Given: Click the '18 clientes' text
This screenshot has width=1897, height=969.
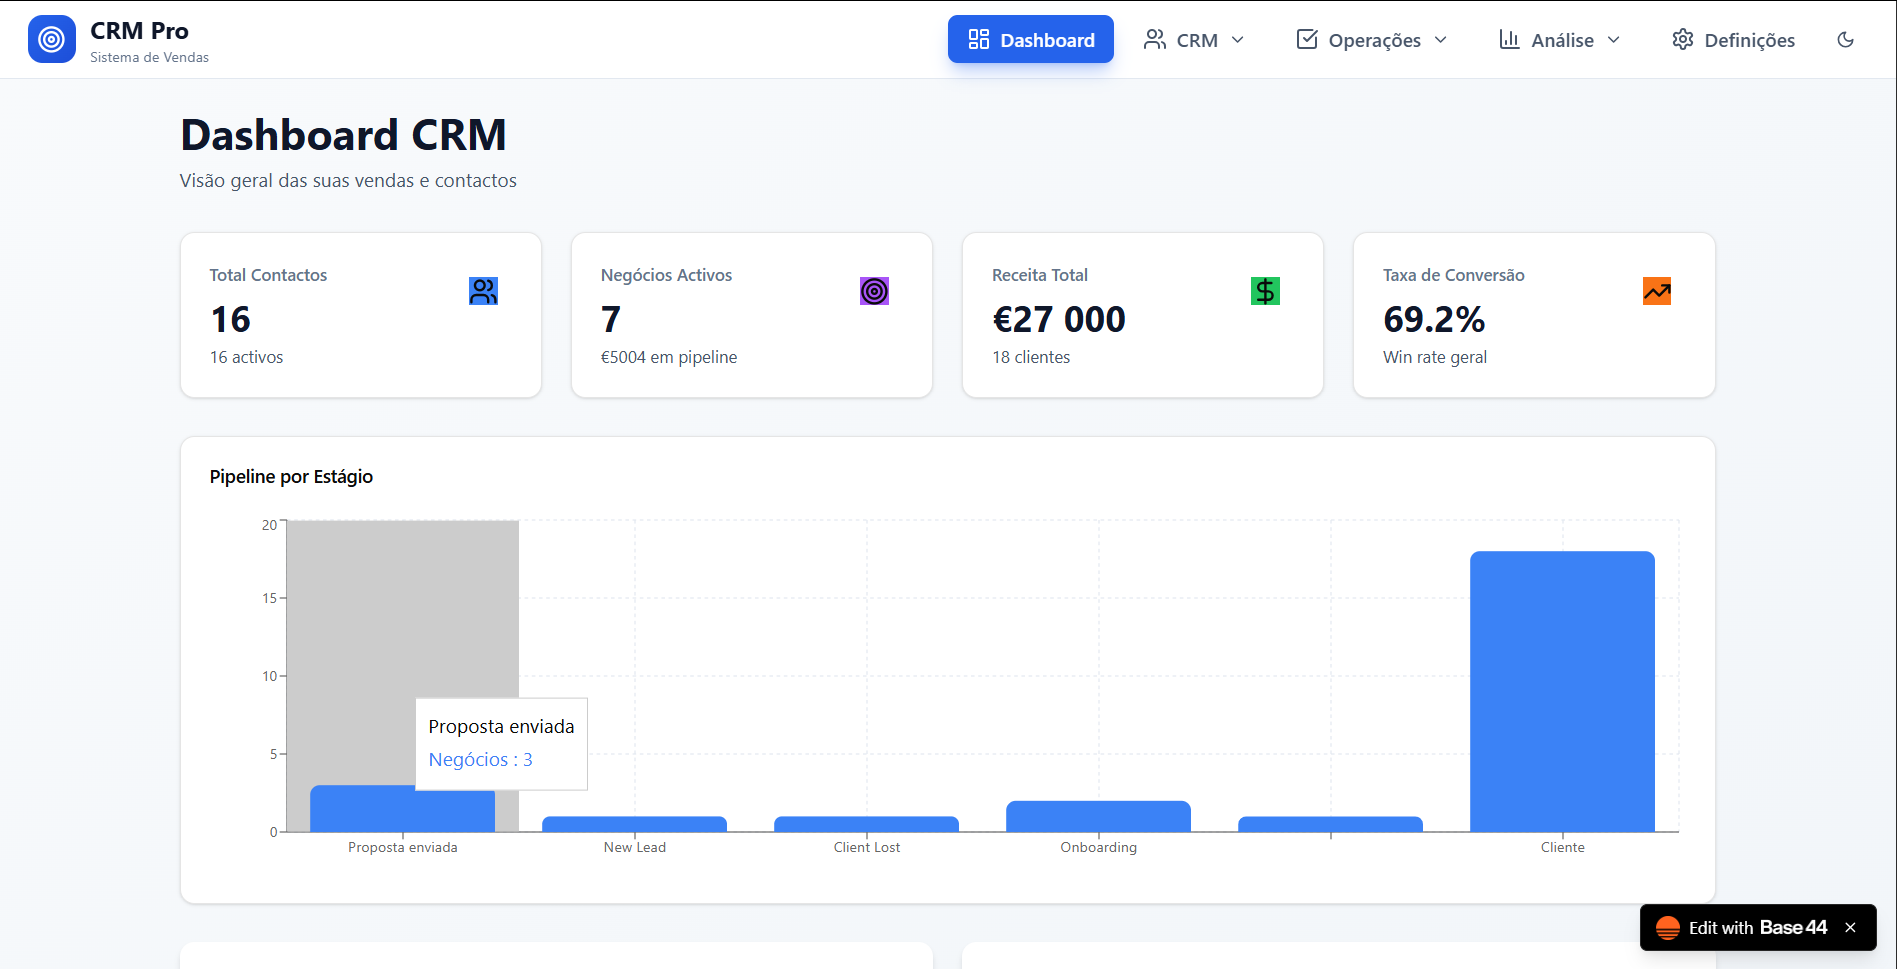Looking at the screenshot, I should tap(1031, 357).
